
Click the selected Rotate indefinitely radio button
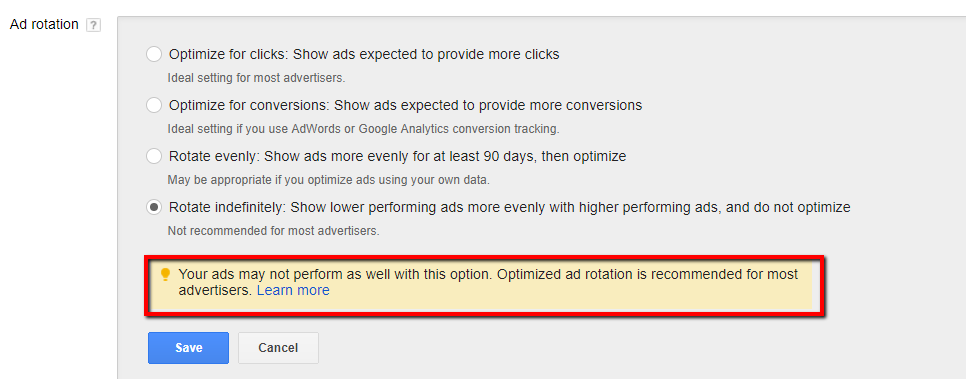click(x=153, y=208)
